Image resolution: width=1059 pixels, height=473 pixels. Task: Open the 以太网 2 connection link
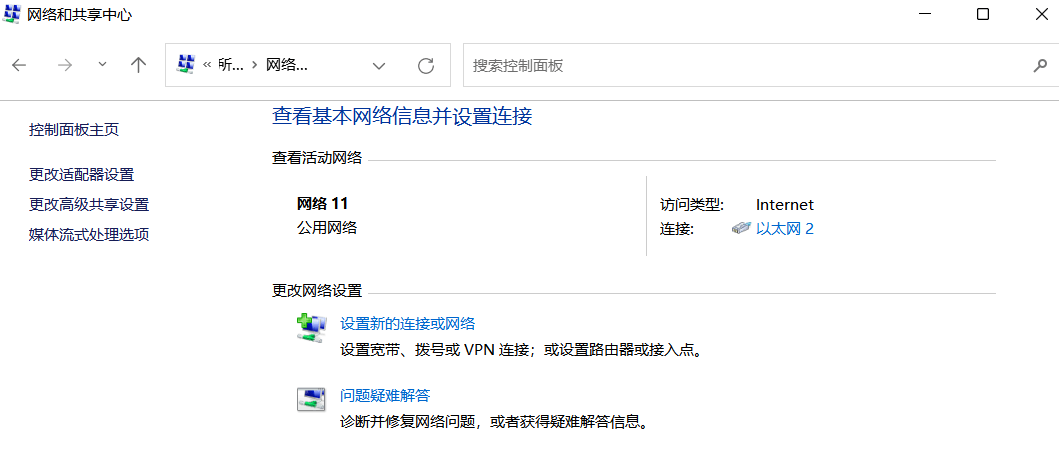pyautogui.click(x=785, y=228)
